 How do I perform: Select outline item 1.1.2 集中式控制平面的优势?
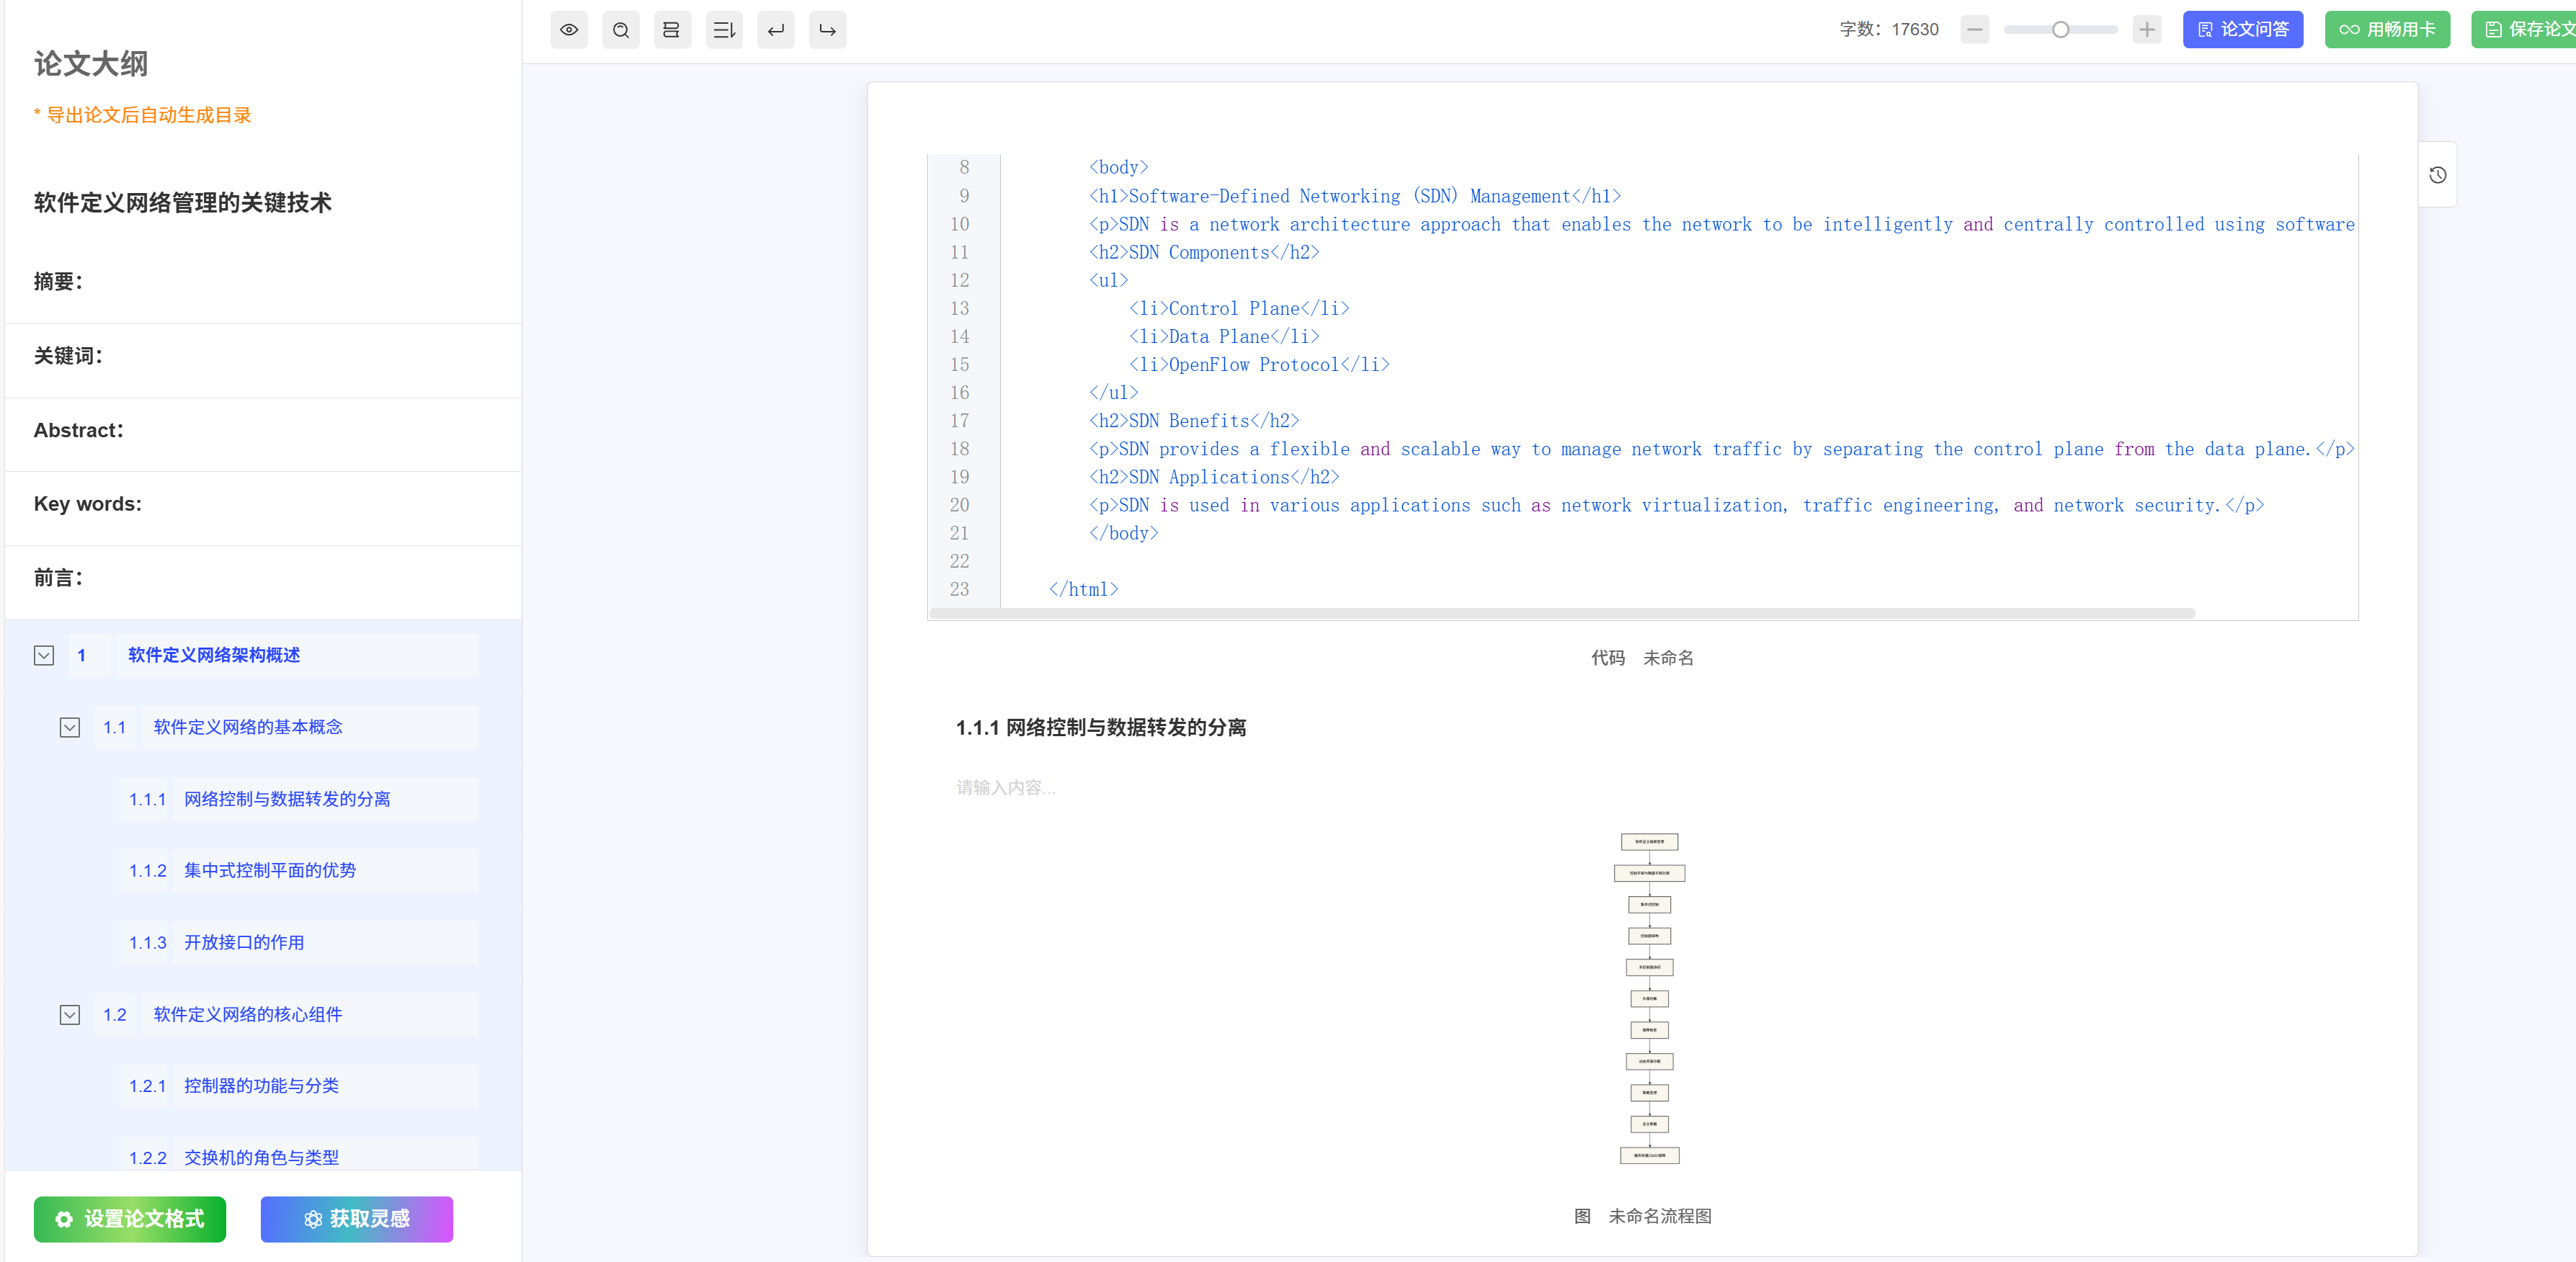[x=269, y=870]
